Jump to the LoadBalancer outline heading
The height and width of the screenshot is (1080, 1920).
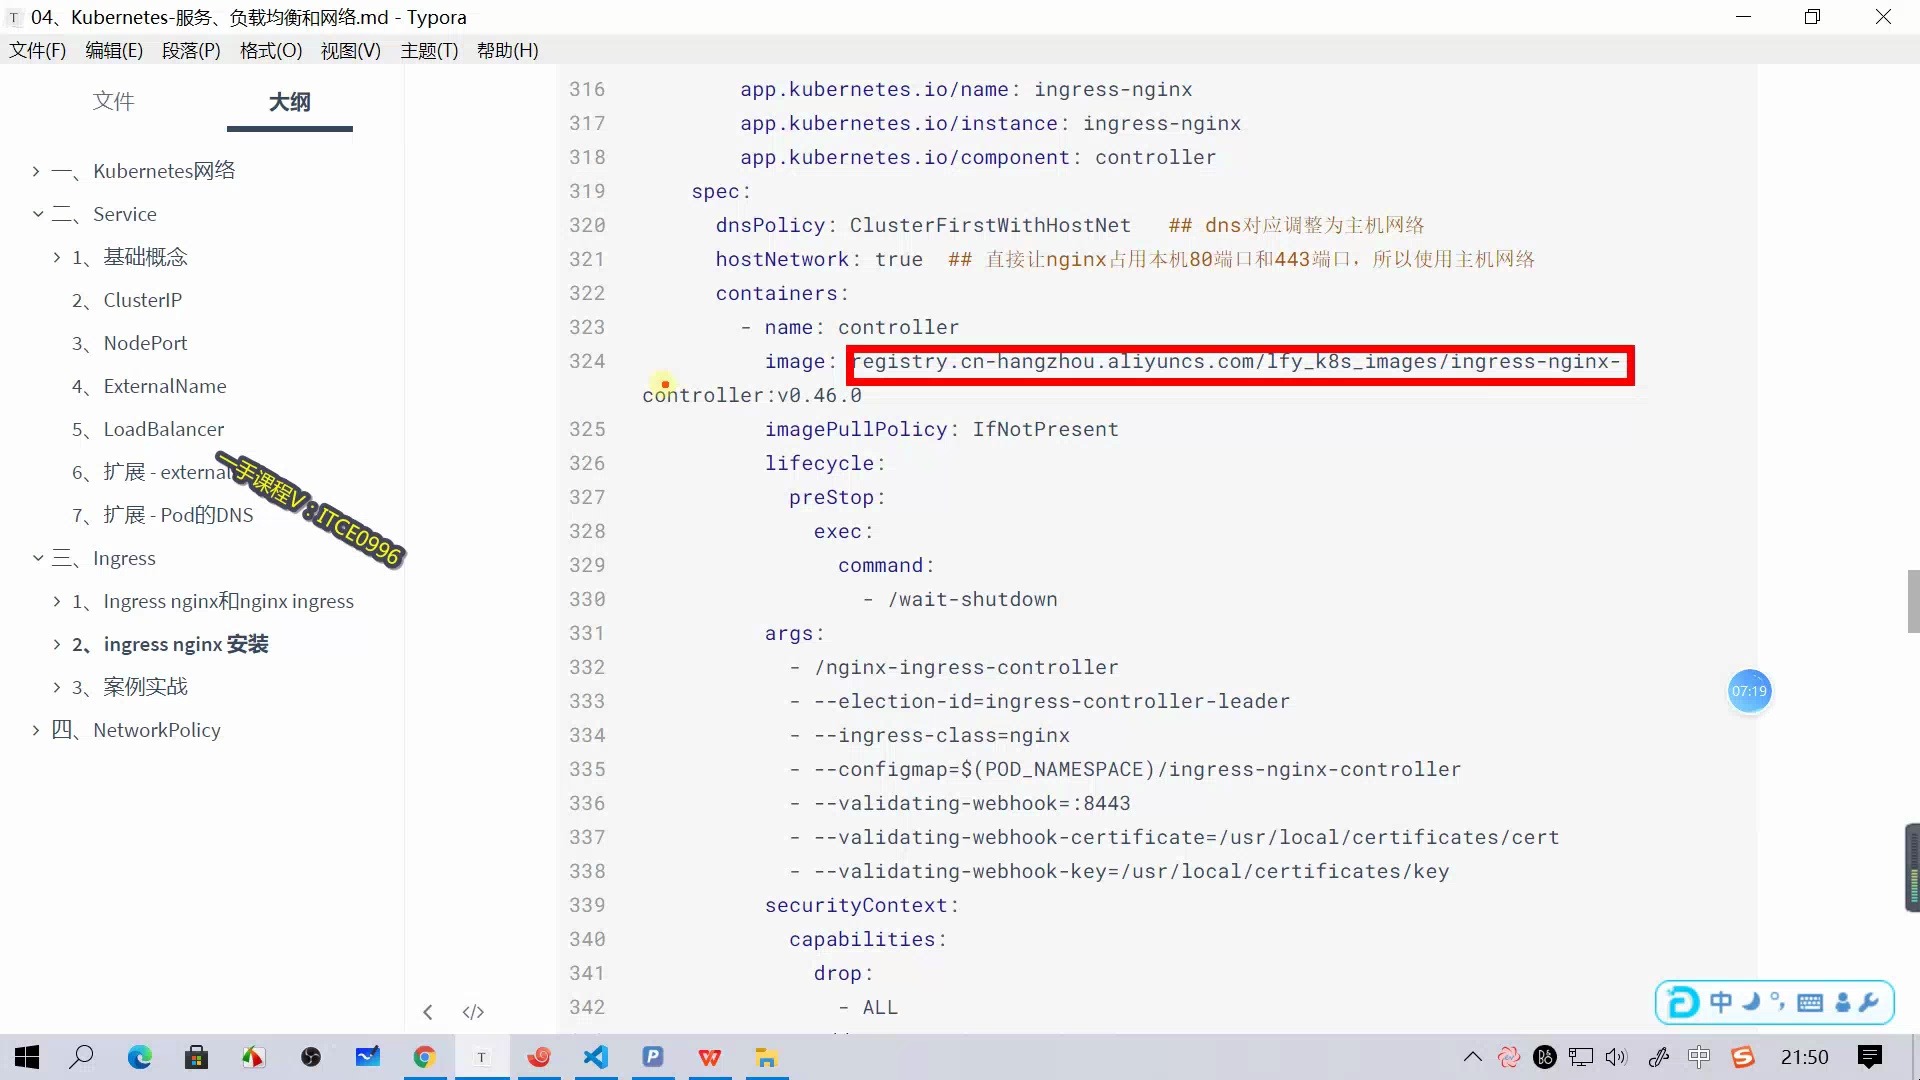pos(163,429)
